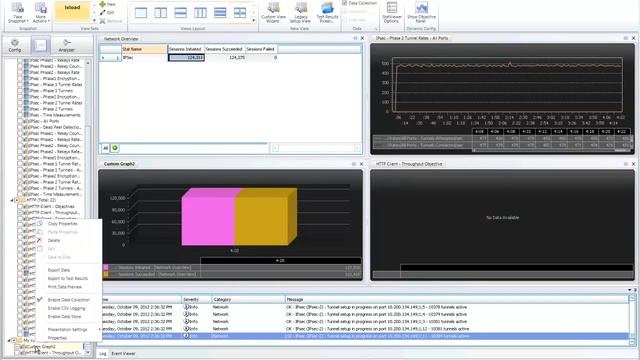The height and width of the screenshot is (360, 640).
Task: Click the Take Snapshot button
Action: tap(18, 12)
